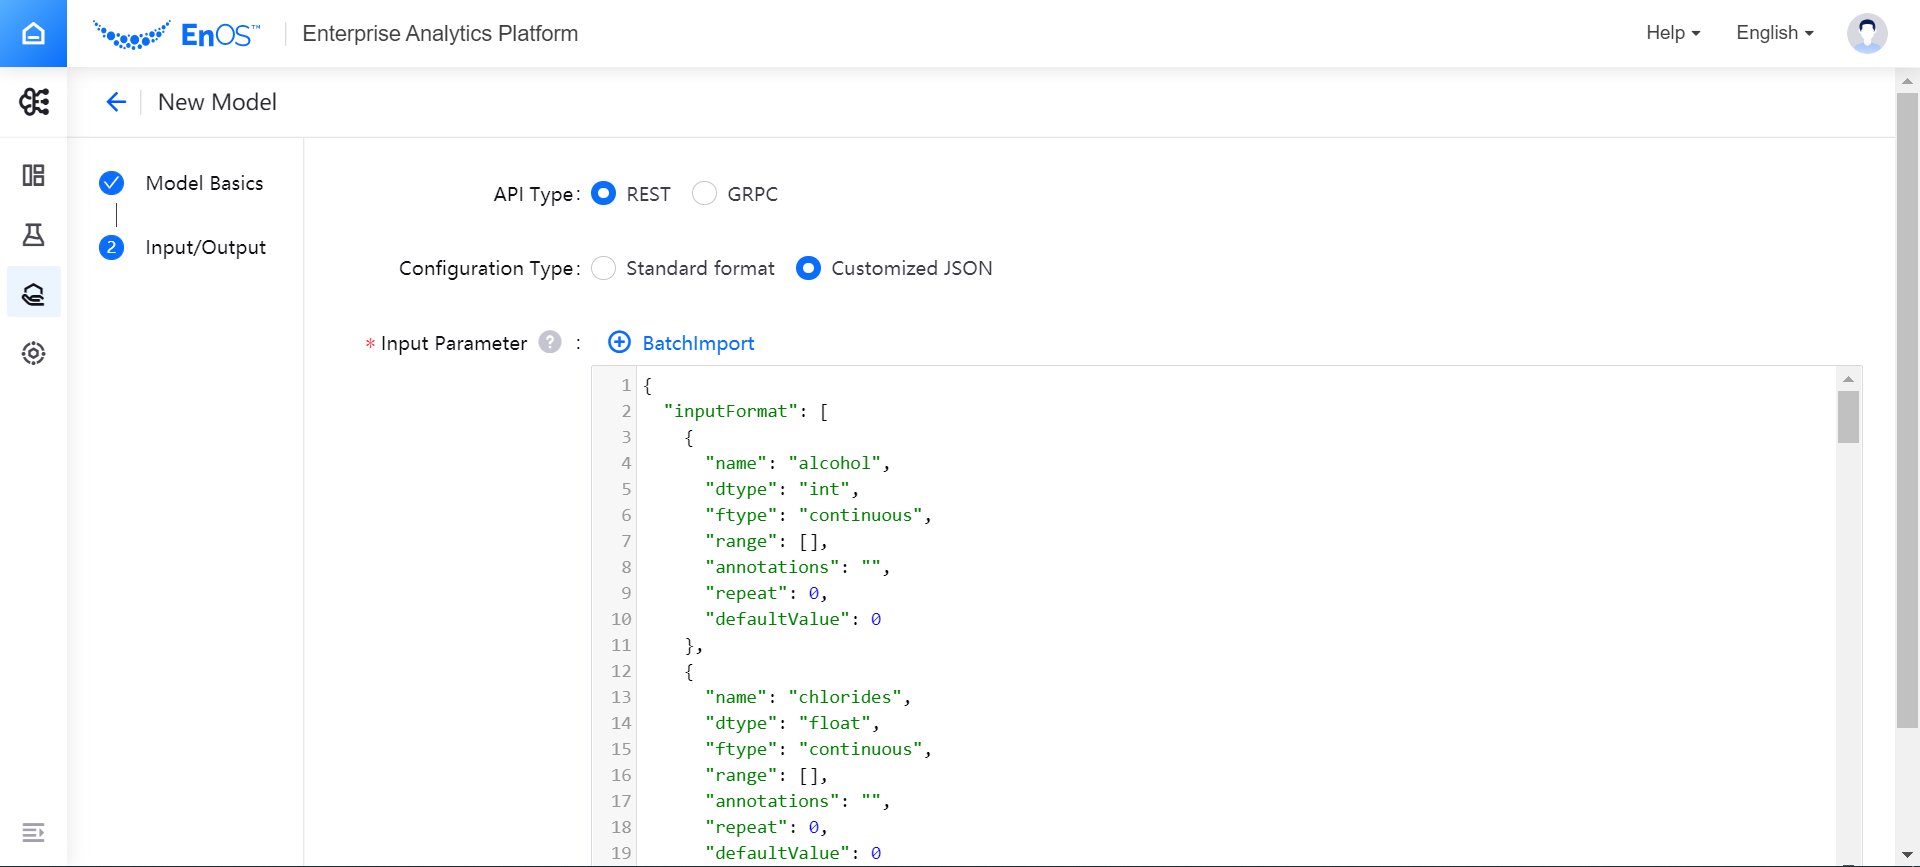Go back using the blue arrow
This screenshot has height=867, width=1920.
coord(116,102)
